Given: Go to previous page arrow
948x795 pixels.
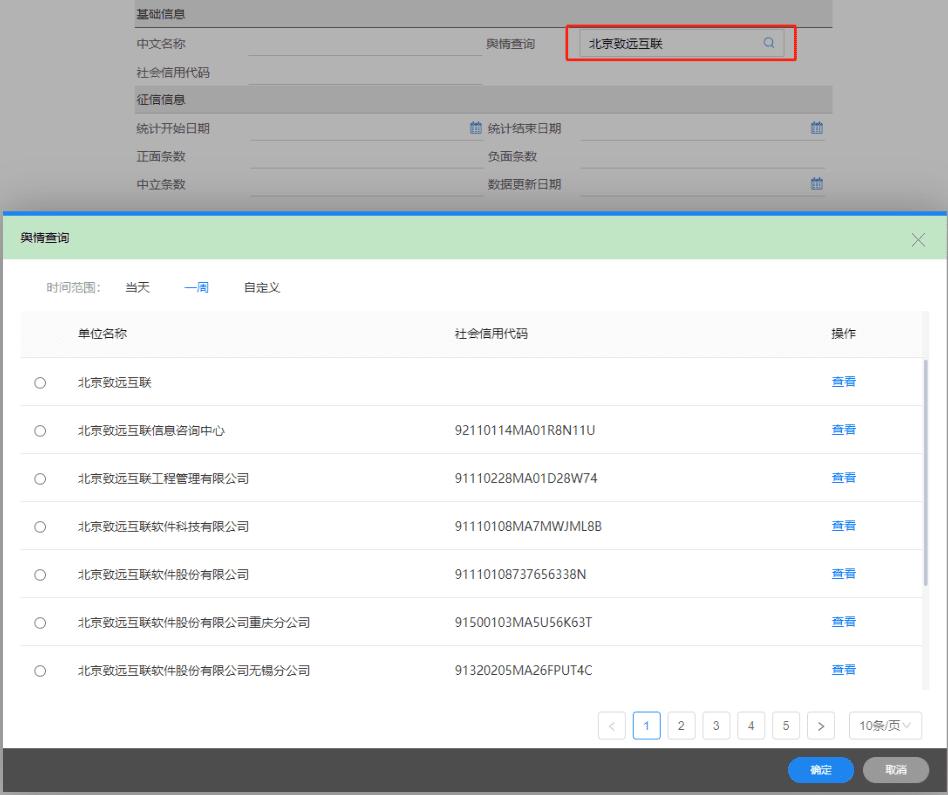Looking at the screenshot, I should 611,725.
